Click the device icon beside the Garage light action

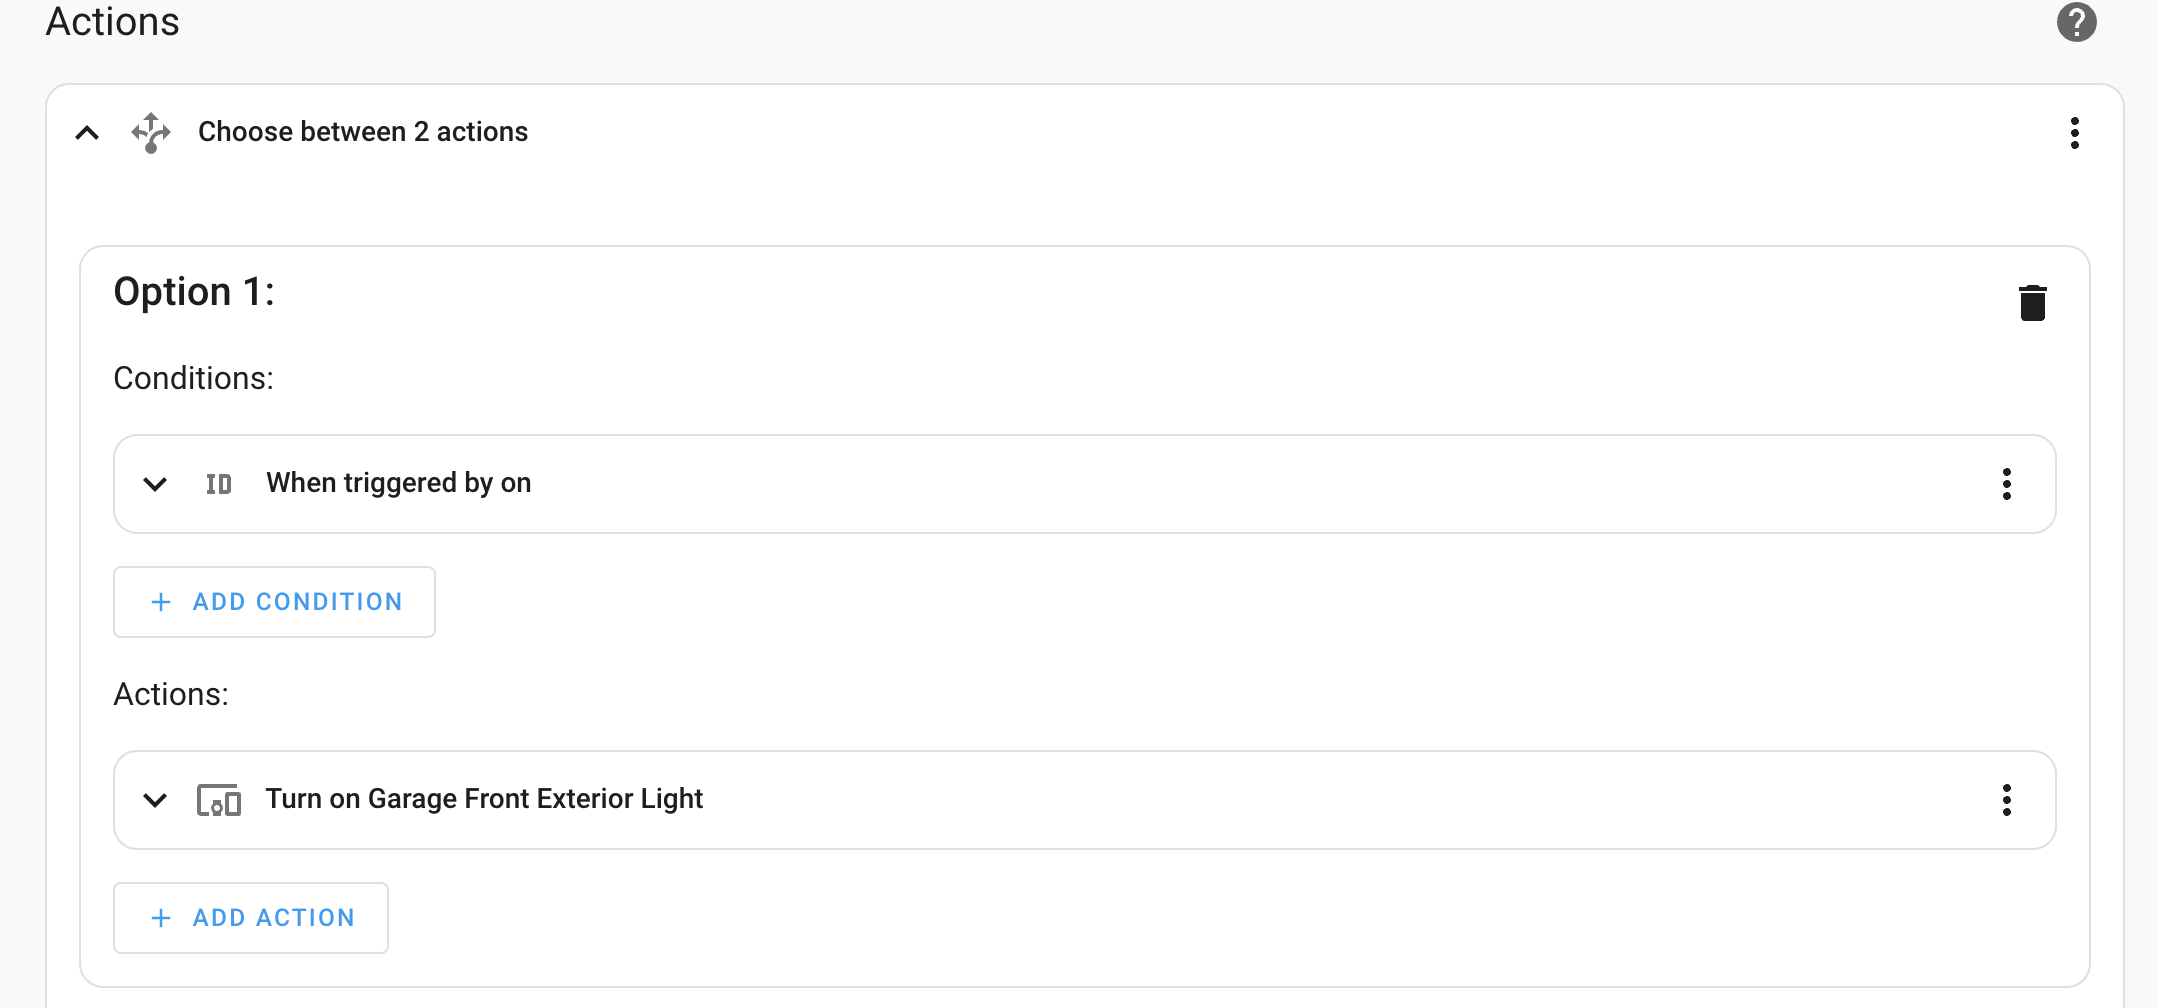219,800
